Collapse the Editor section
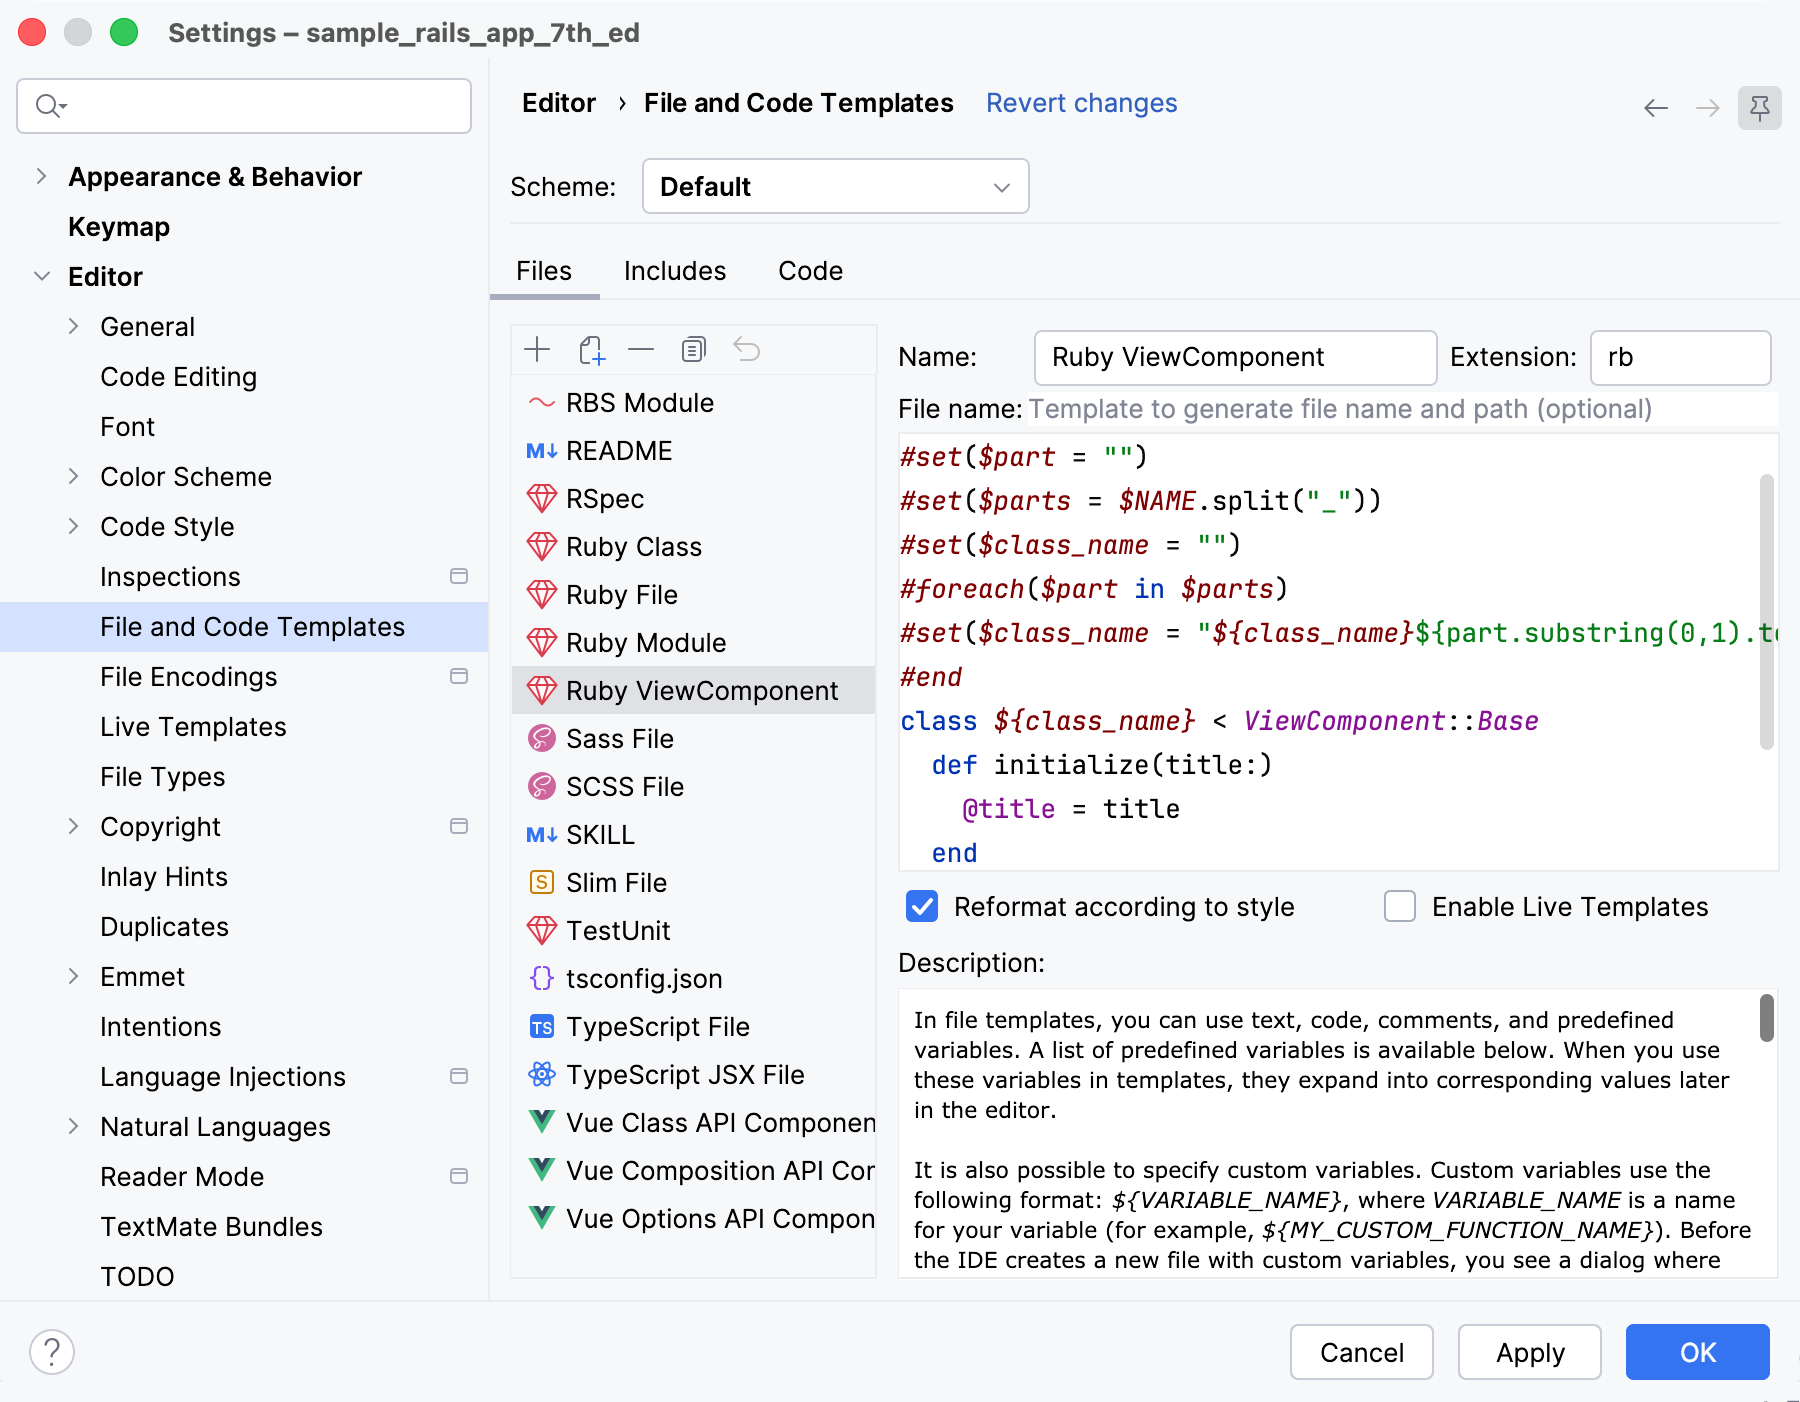This screenshot has width=1800, height=1402. point(41,276)
